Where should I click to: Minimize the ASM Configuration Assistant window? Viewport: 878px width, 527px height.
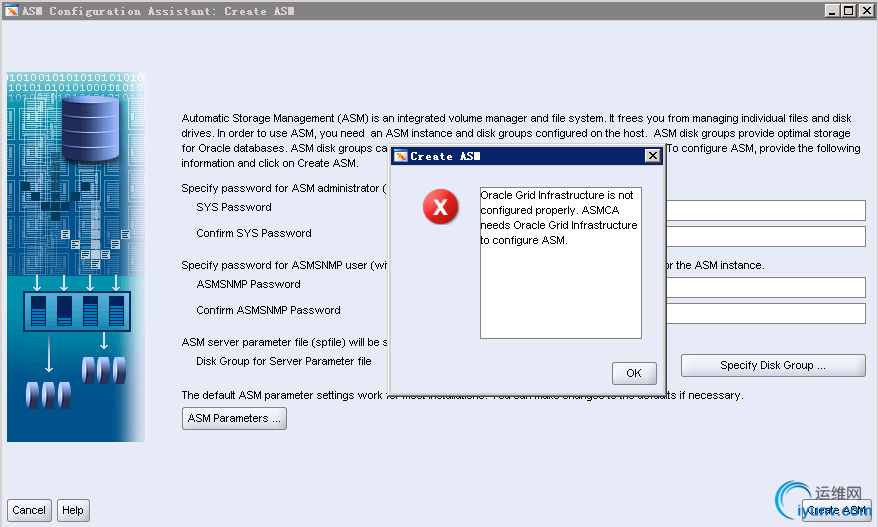pos(832,11)
